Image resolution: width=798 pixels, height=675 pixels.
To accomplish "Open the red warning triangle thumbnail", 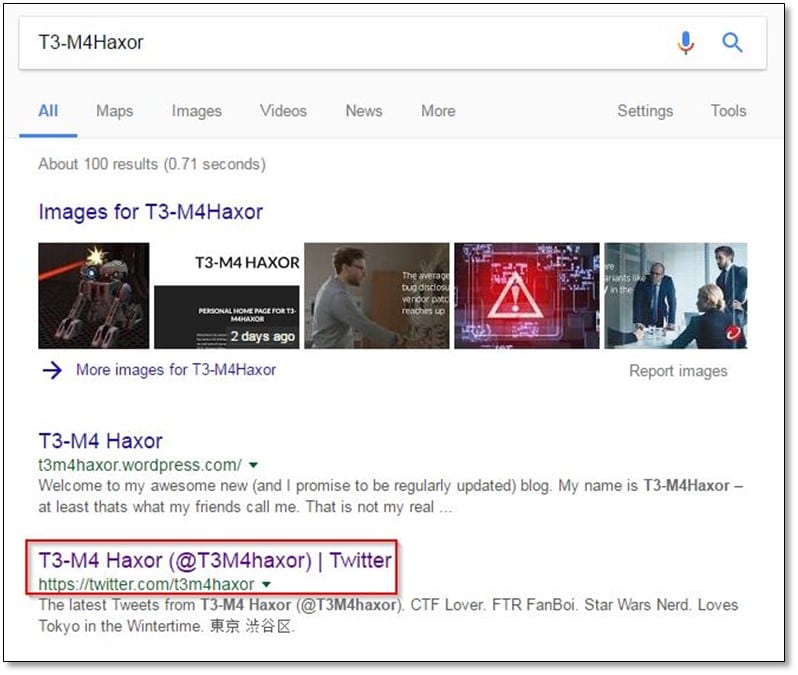I will point(527,296).
